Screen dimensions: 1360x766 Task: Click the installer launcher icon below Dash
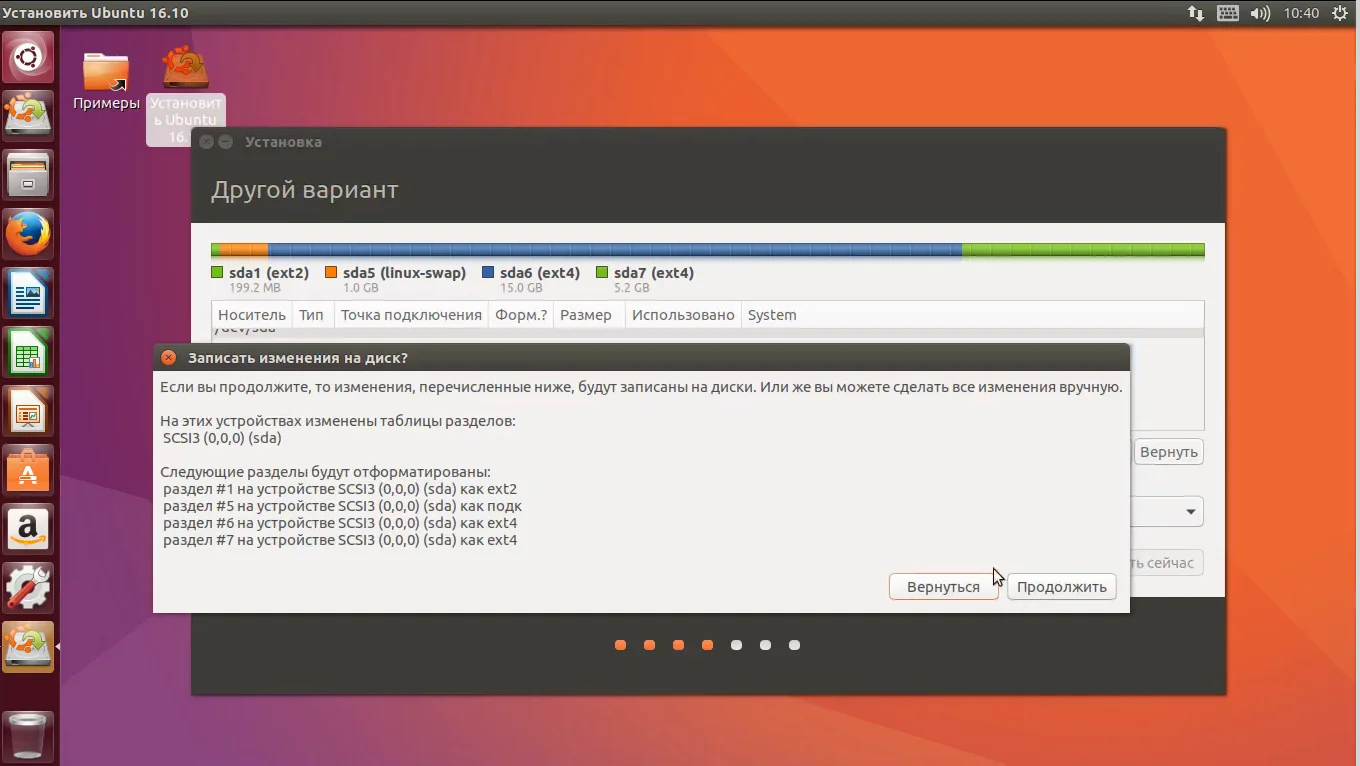coord(28,116)
